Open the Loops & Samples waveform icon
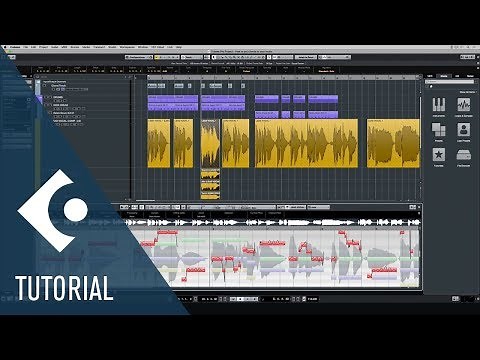Screen dimensions: 480x360 click(x=463, y=105)
